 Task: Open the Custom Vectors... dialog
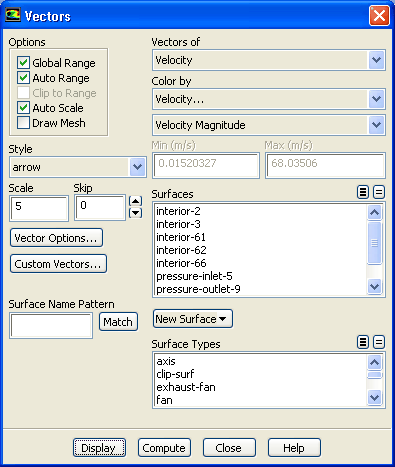58,264
